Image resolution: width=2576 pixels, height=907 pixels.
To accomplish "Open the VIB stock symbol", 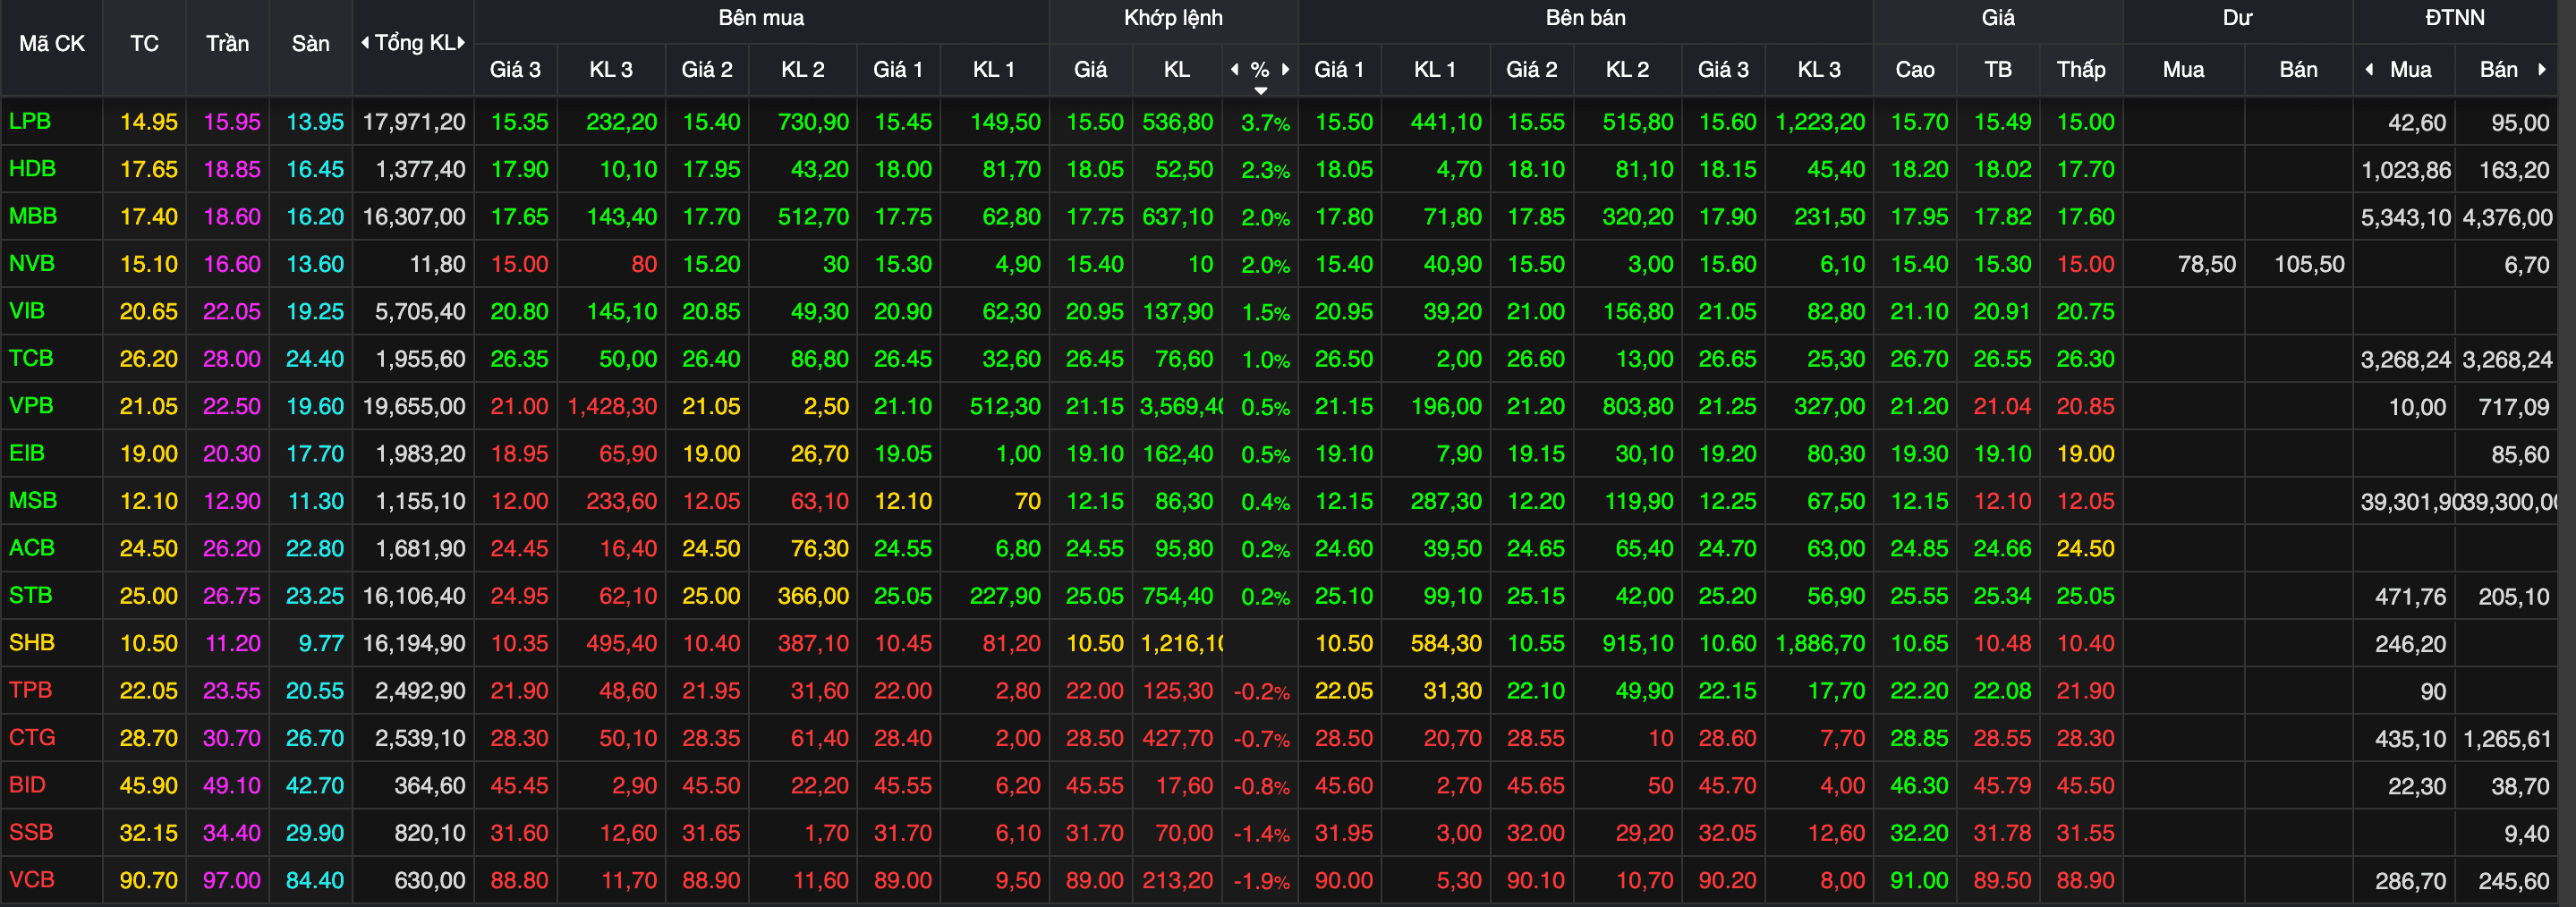I will [27, 311].
